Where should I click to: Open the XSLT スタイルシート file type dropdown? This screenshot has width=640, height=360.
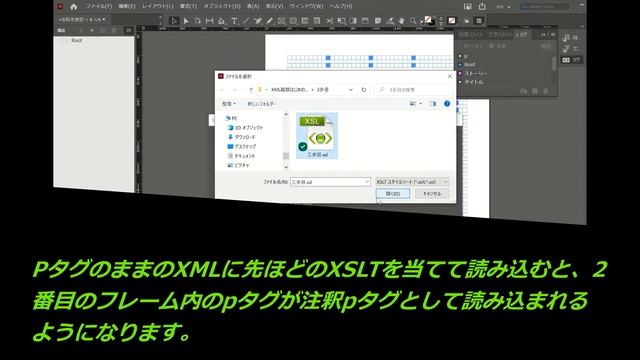tap(412, 182)
